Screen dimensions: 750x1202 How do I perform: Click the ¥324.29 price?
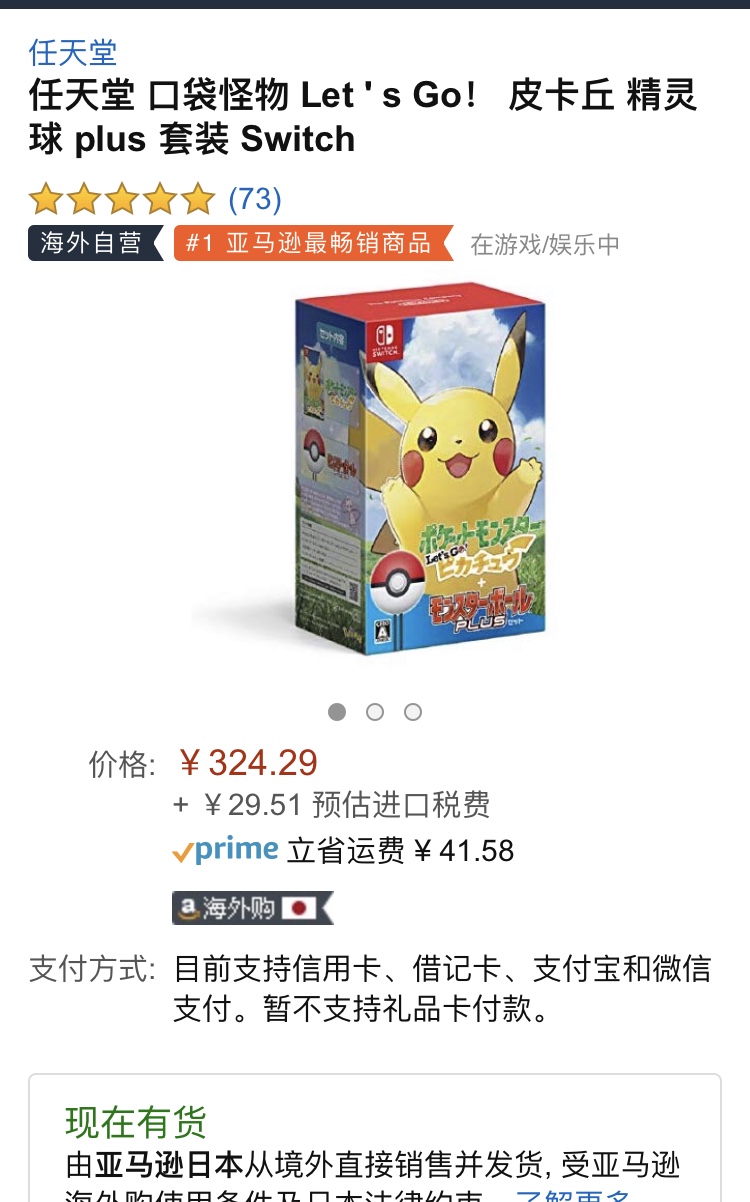248,763
